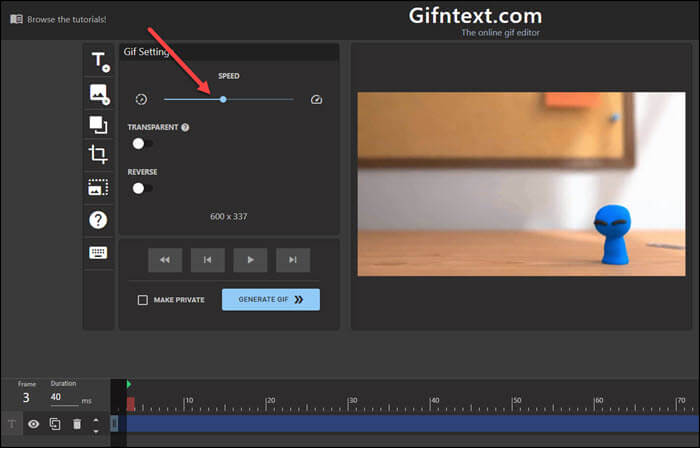Image resolution: width=700 pixels, height=449 pixels.
Task: Click the Gif Settings panel header
Action: [229, 52]
